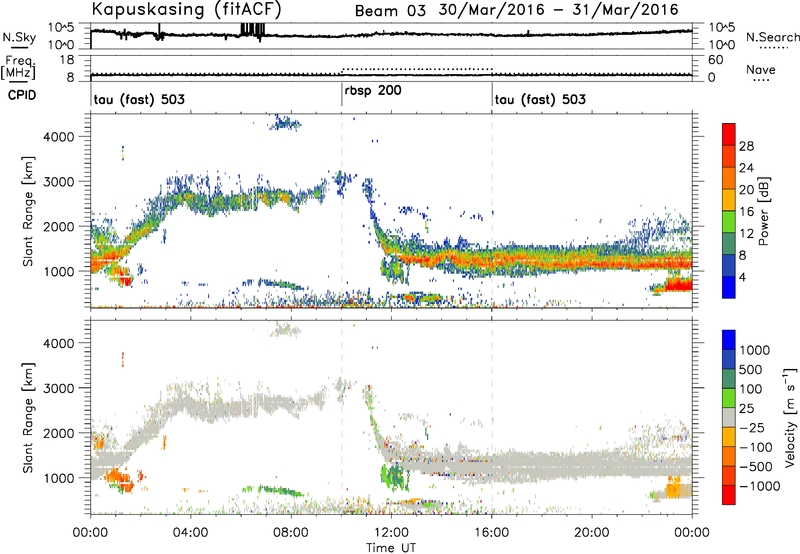Click the 'rbsp 200' CPID label

[373, 91]
